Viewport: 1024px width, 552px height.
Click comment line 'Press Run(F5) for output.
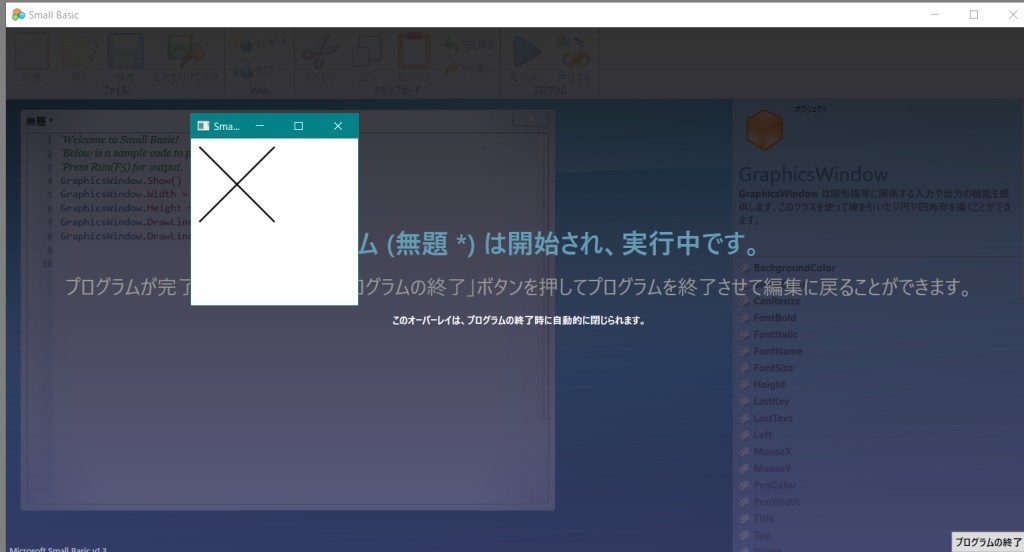[121, 167]
